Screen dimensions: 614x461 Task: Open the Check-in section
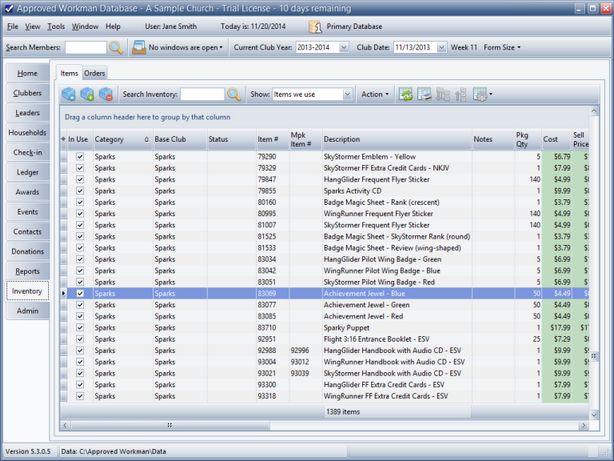tap(27, 152)
